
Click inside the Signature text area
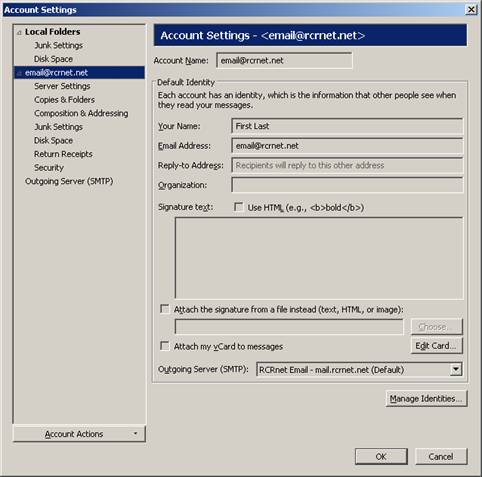click(319, 258)
